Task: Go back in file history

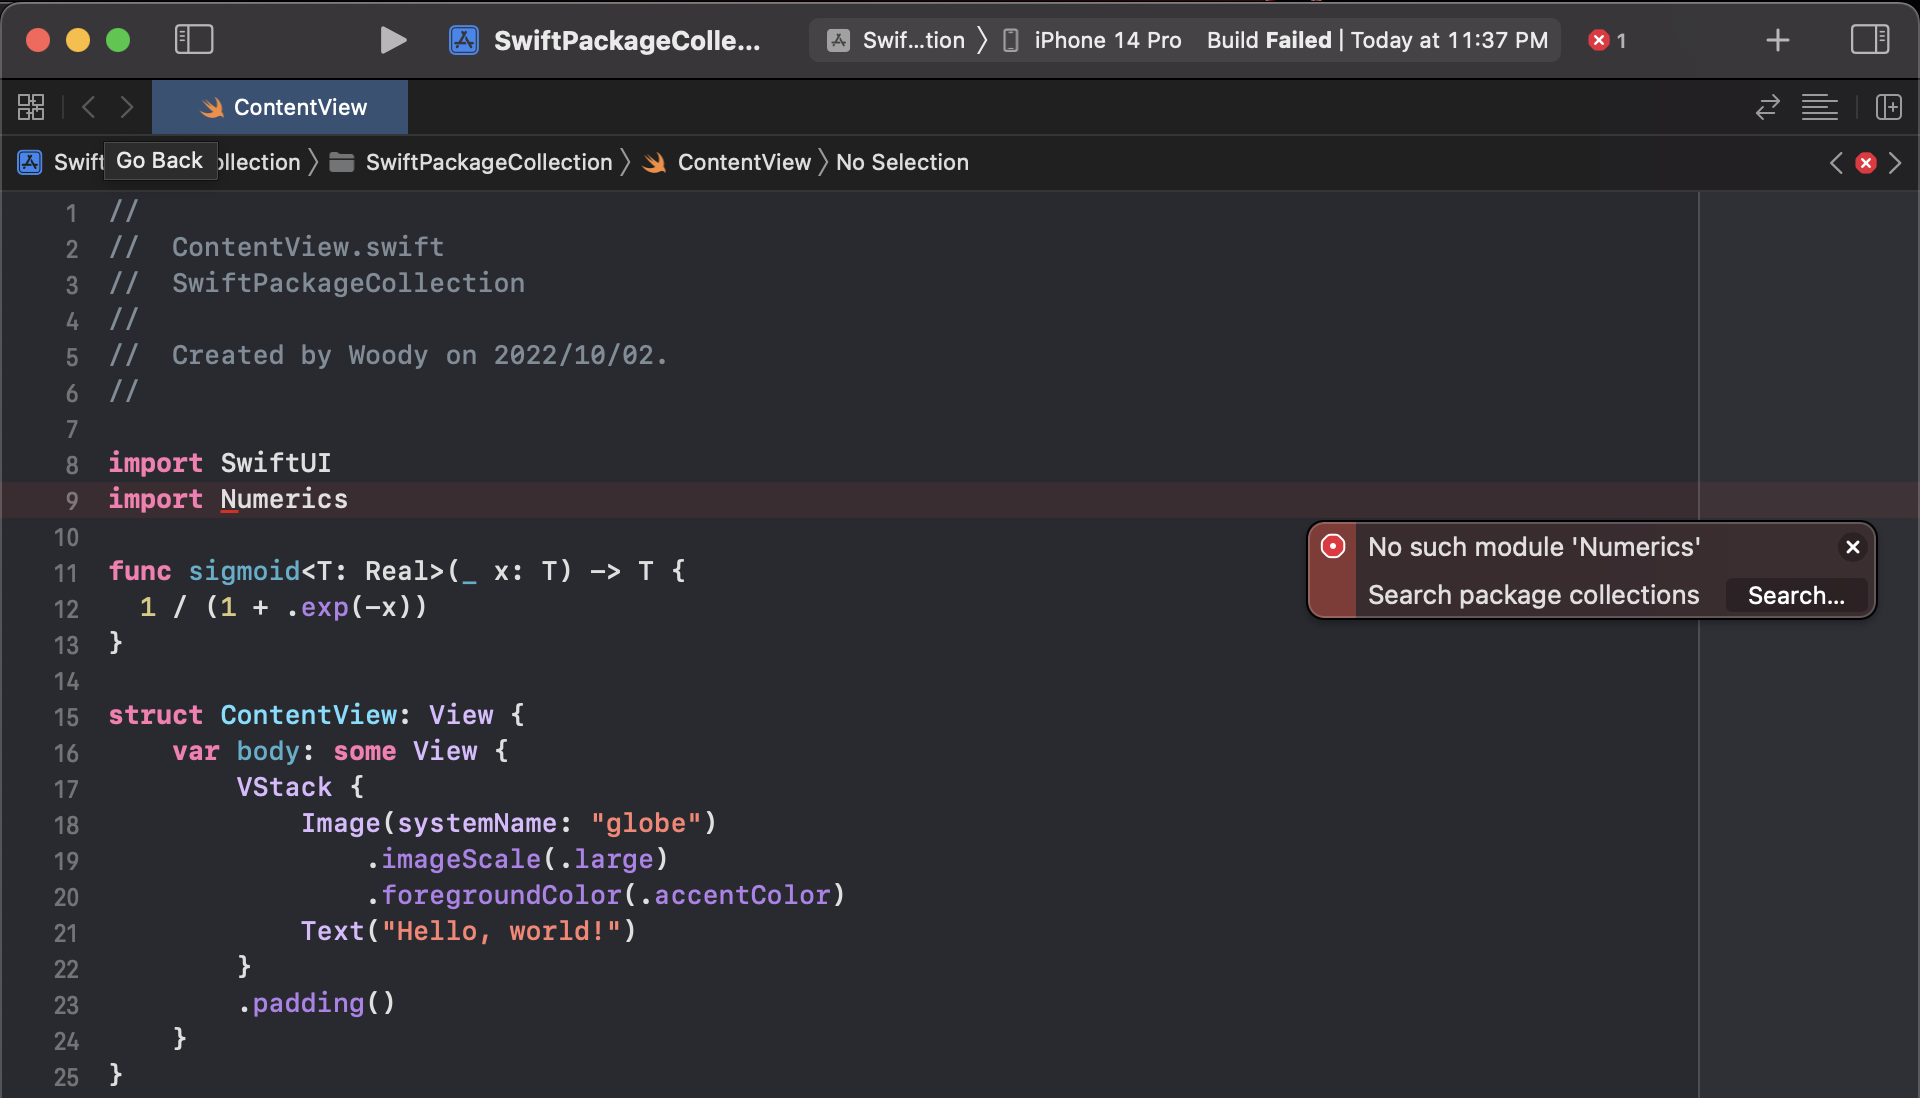Action: [89, 107]
